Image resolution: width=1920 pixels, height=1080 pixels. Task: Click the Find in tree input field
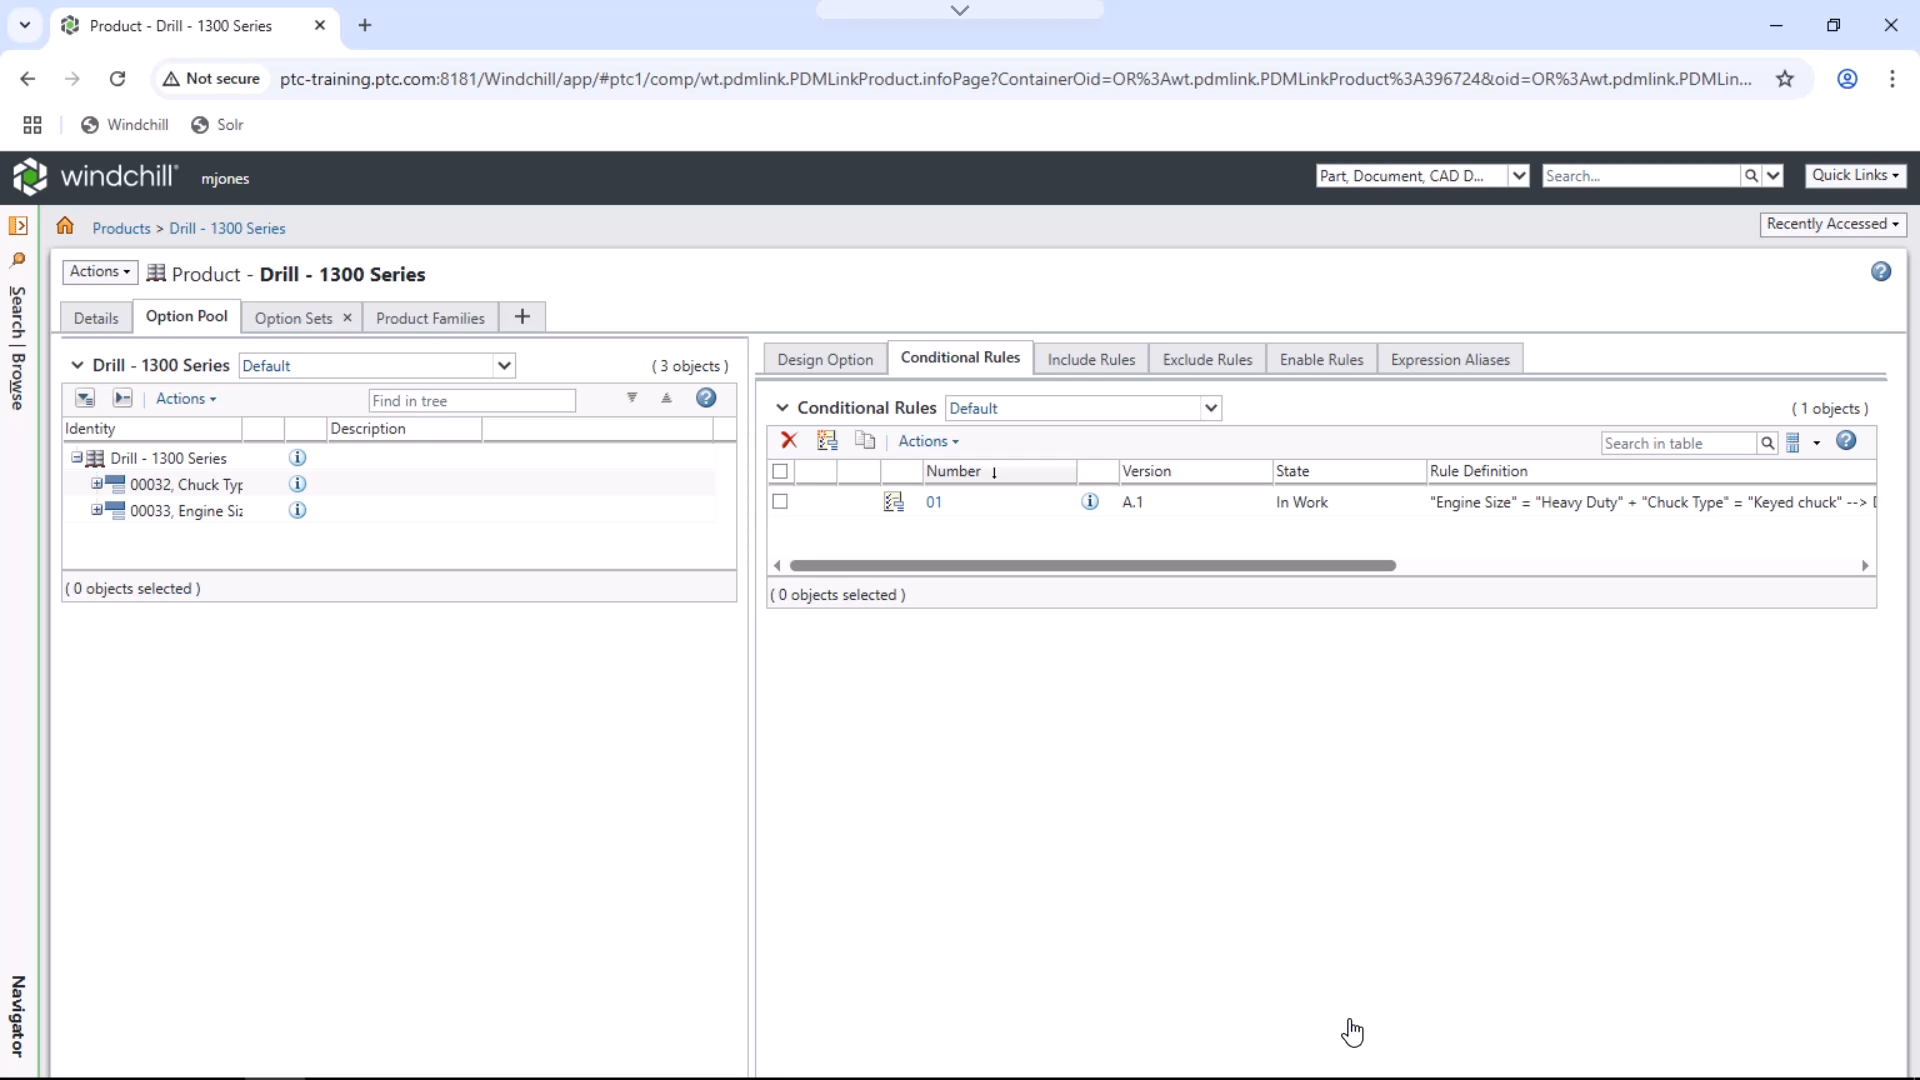[x=472, y=401]
